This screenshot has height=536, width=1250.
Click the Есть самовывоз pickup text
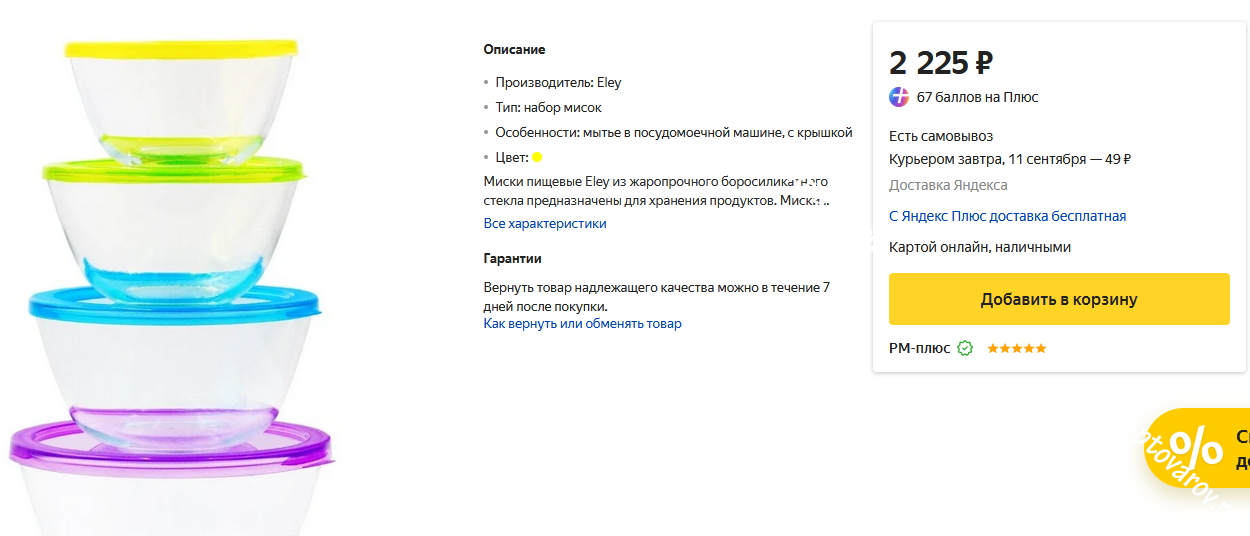click(x=940, y=136)
